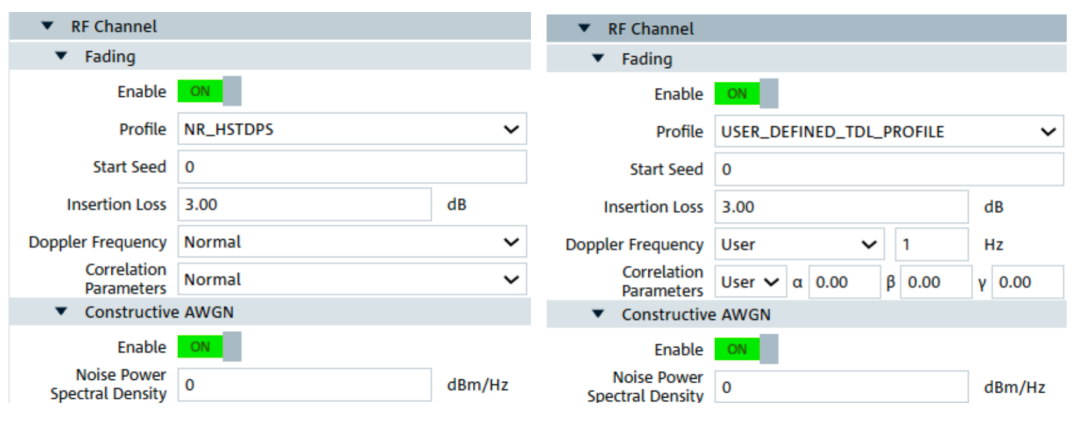Viewport: 1080px width, 427px height.
Task: Collapse the RF Channel section in left panel
Action: 47,27
